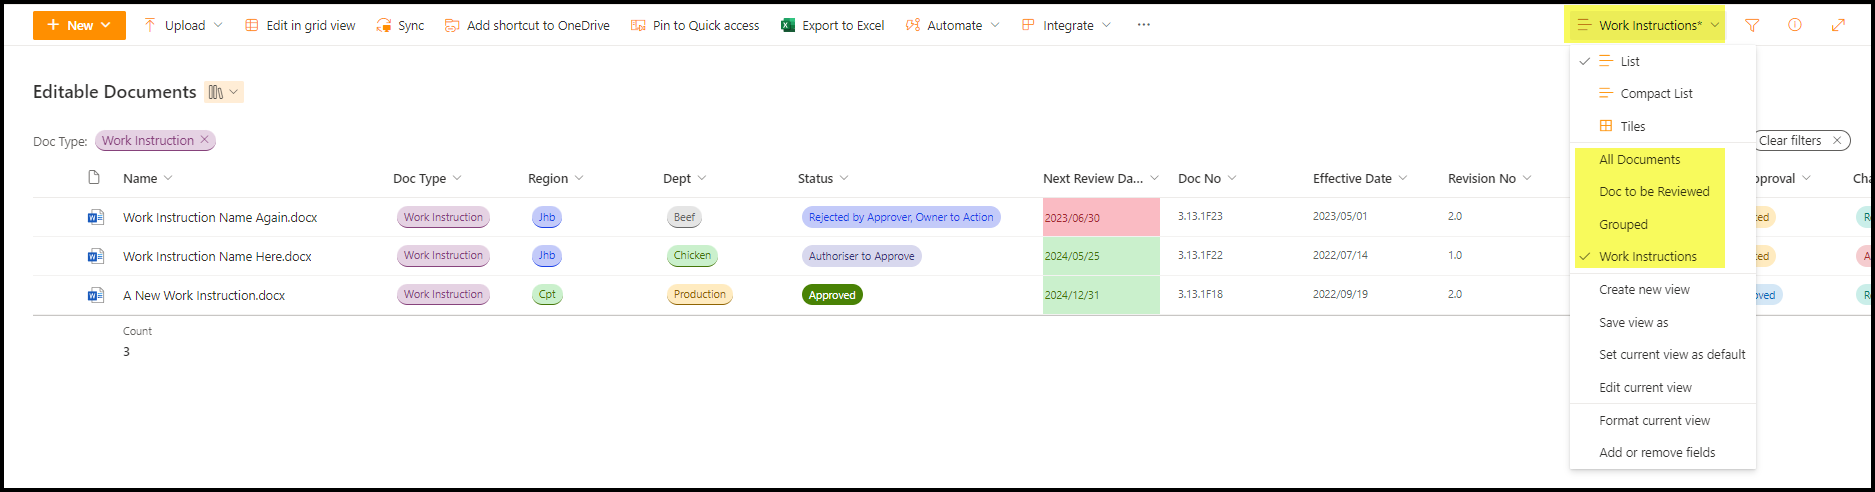1875x492 pixels.
Task: Select the Compact List layout option
Action: [1656, 93]
